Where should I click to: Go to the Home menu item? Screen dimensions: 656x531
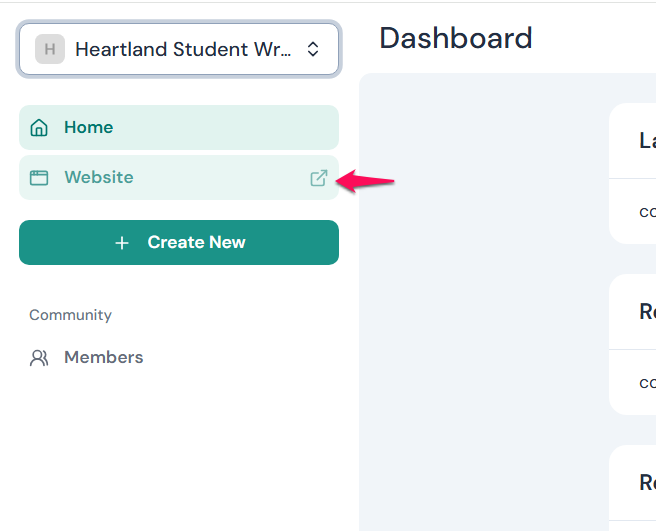[x=89, y=128]
